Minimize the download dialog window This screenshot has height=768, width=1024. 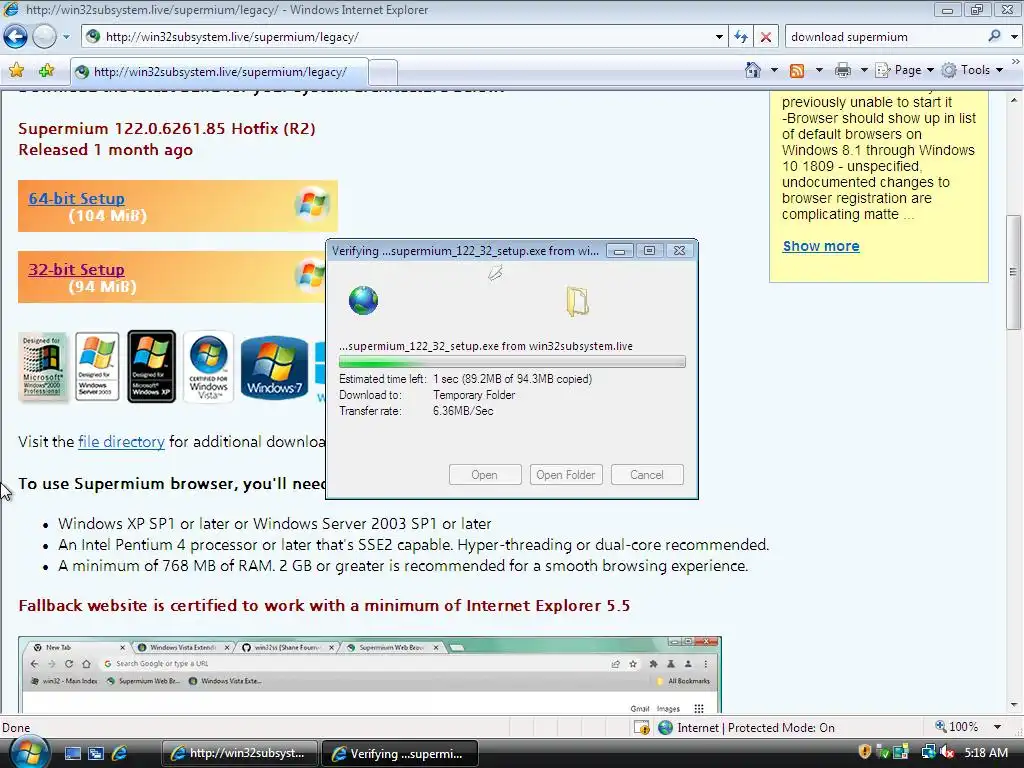click(x=619, y=251)
